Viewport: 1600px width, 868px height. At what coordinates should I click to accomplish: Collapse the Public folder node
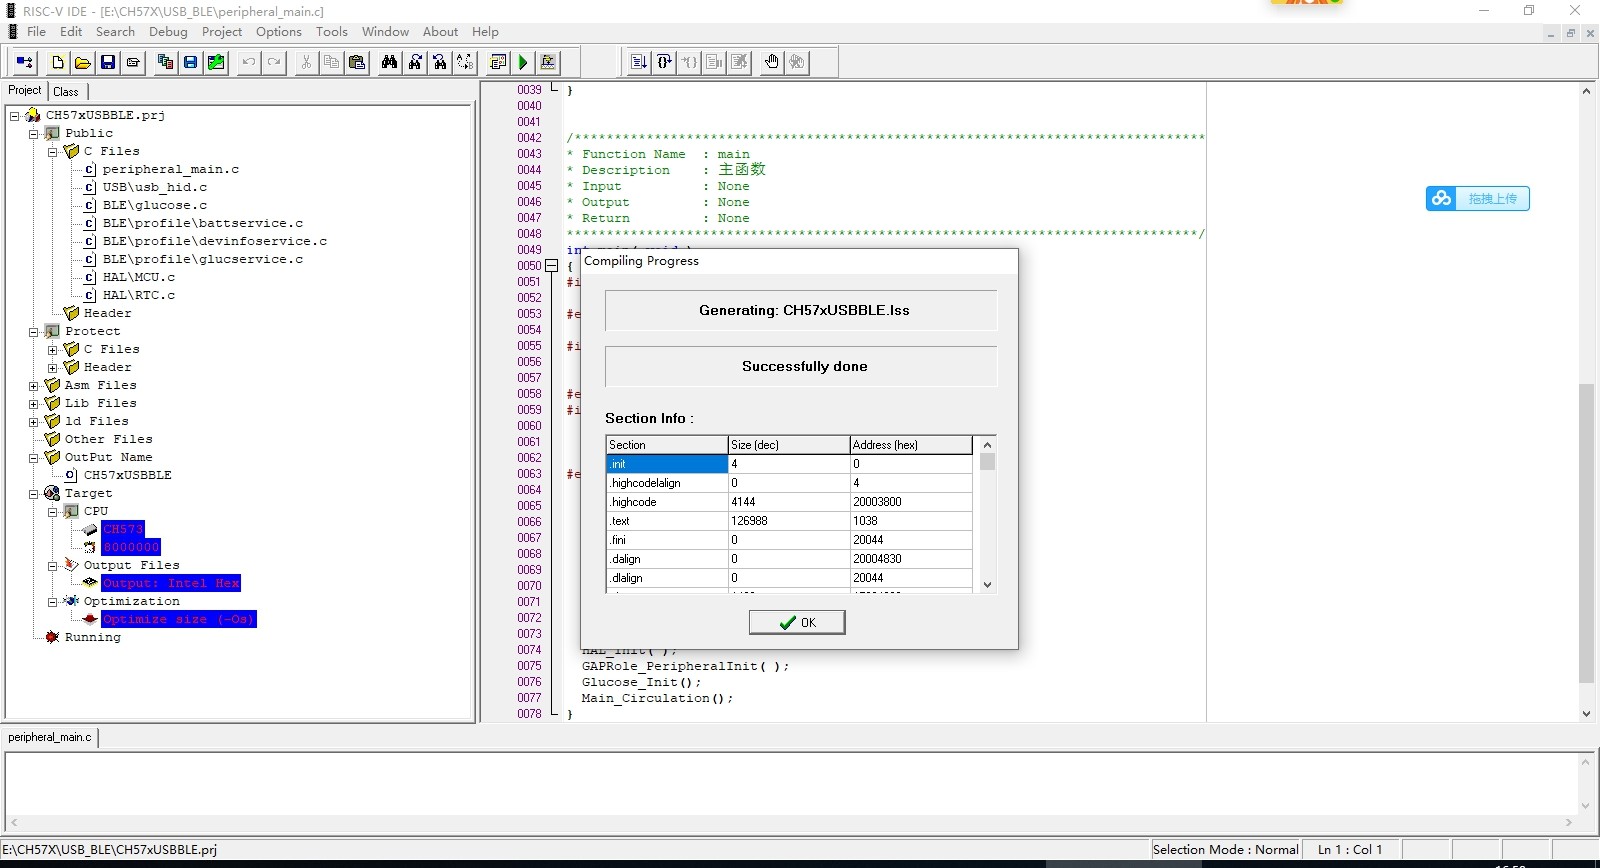pyautogui.click(x=34, y=134)
